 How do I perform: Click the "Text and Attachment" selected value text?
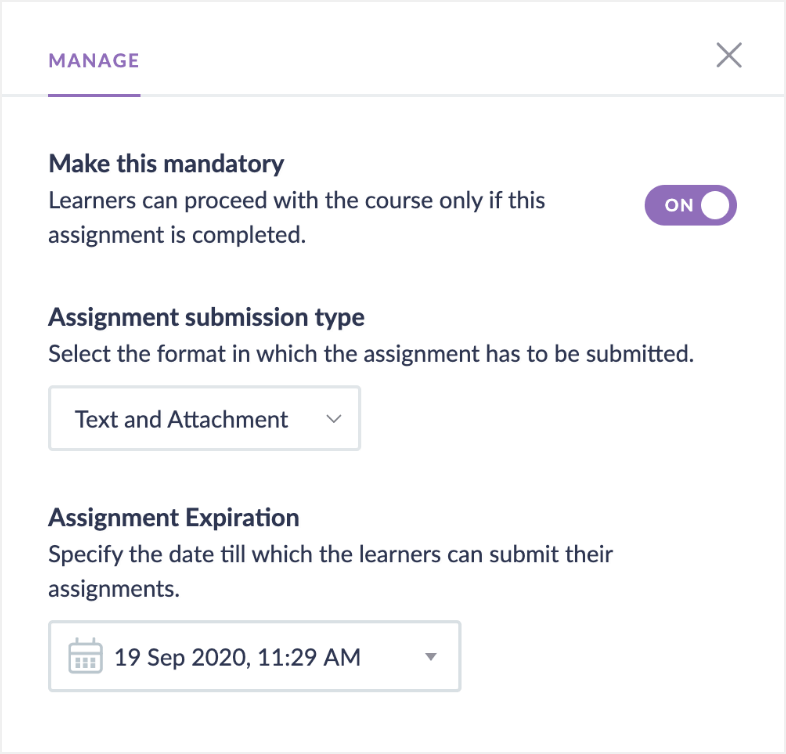tap(181, 419)
